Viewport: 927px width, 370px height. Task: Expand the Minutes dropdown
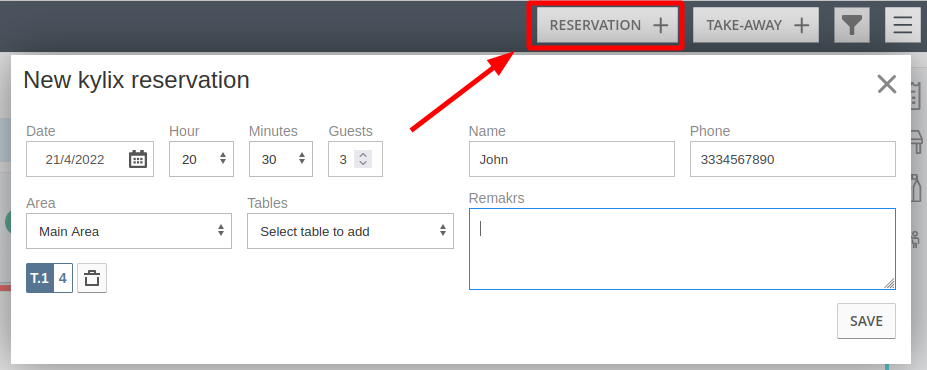[x=281, y=159]
